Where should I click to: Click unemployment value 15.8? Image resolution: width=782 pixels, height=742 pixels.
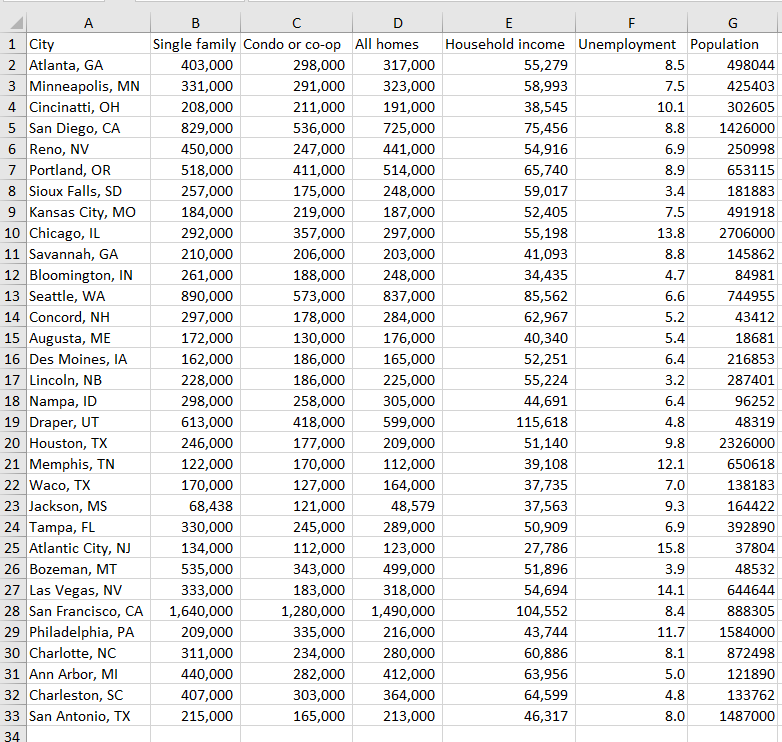631,548
